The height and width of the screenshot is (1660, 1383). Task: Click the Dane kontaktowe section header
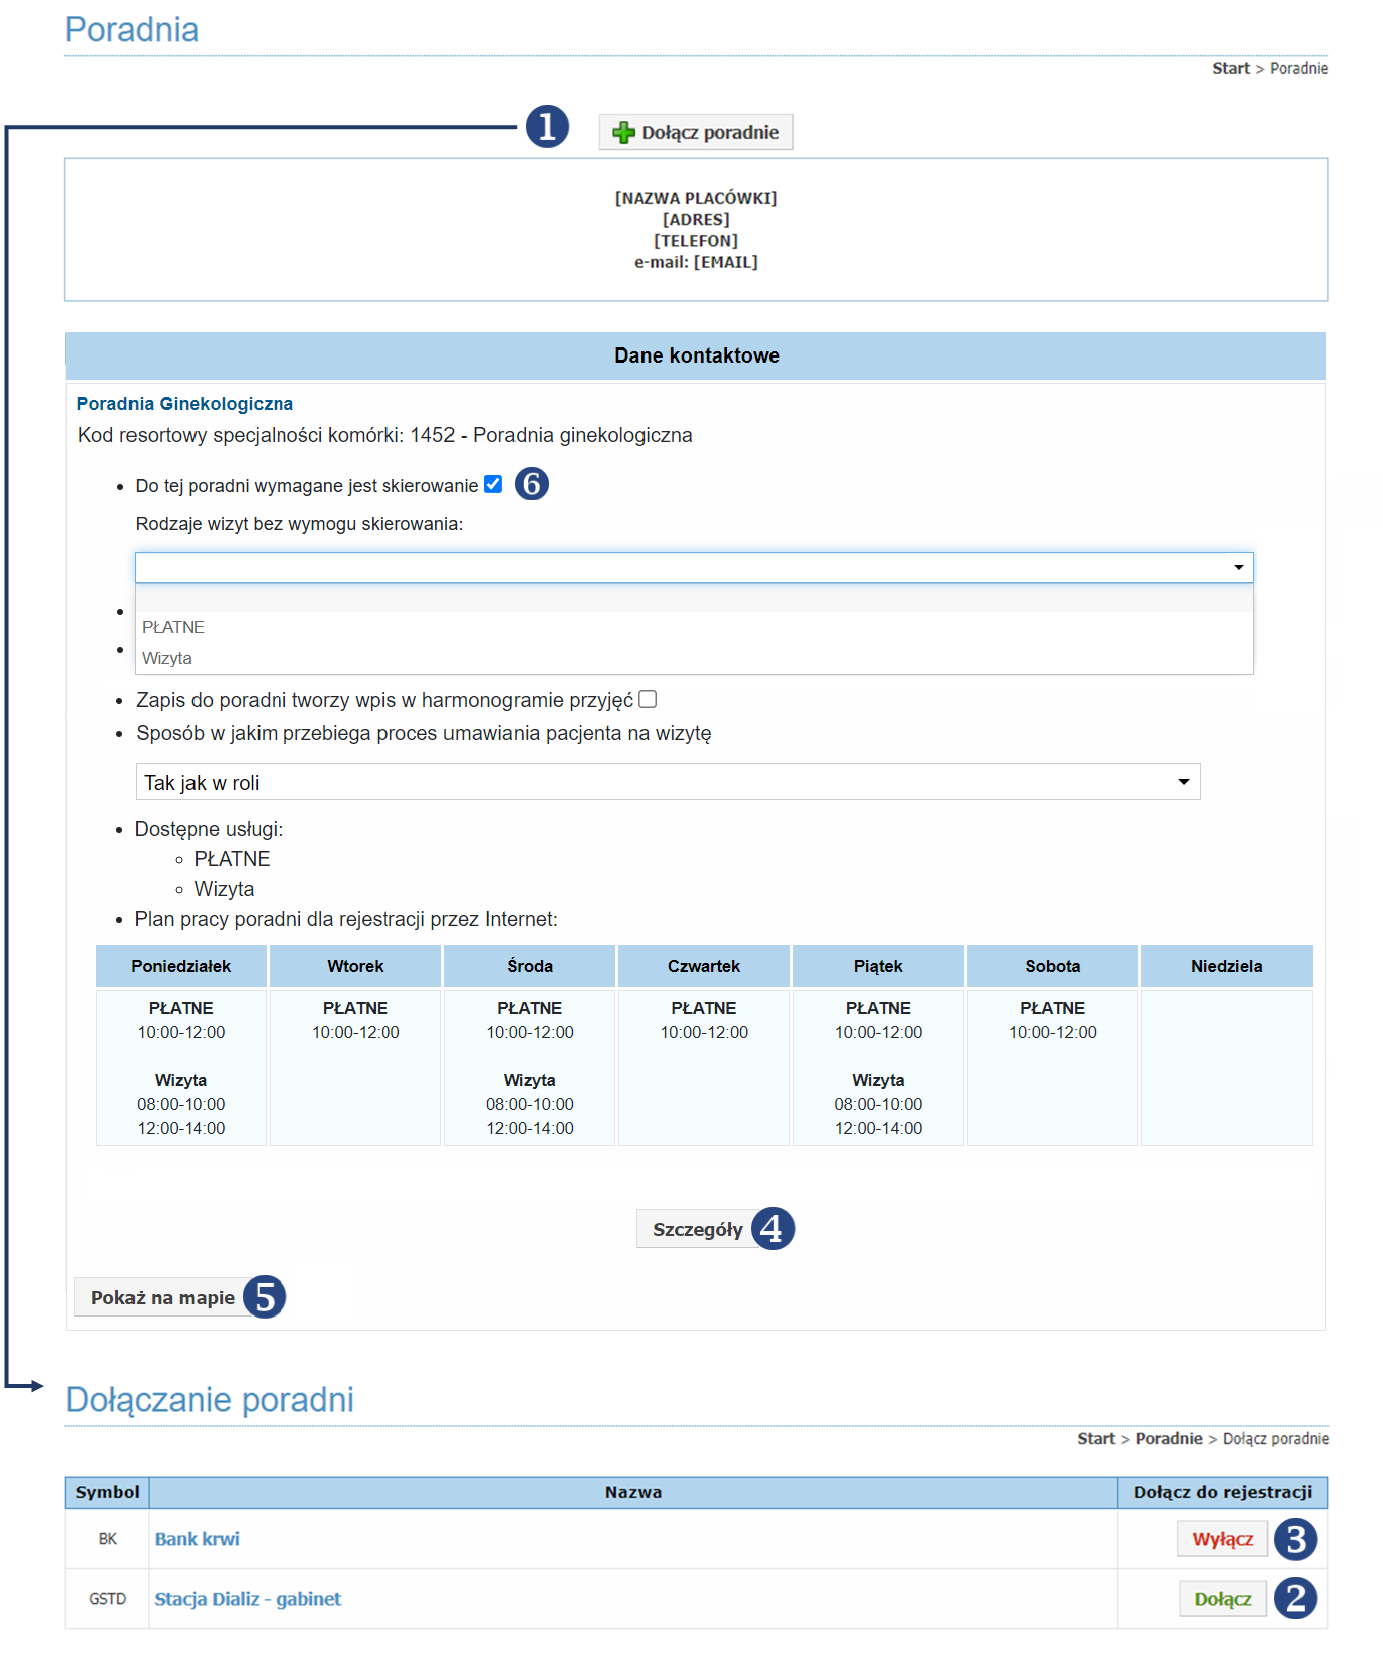(x=696, y=356)
